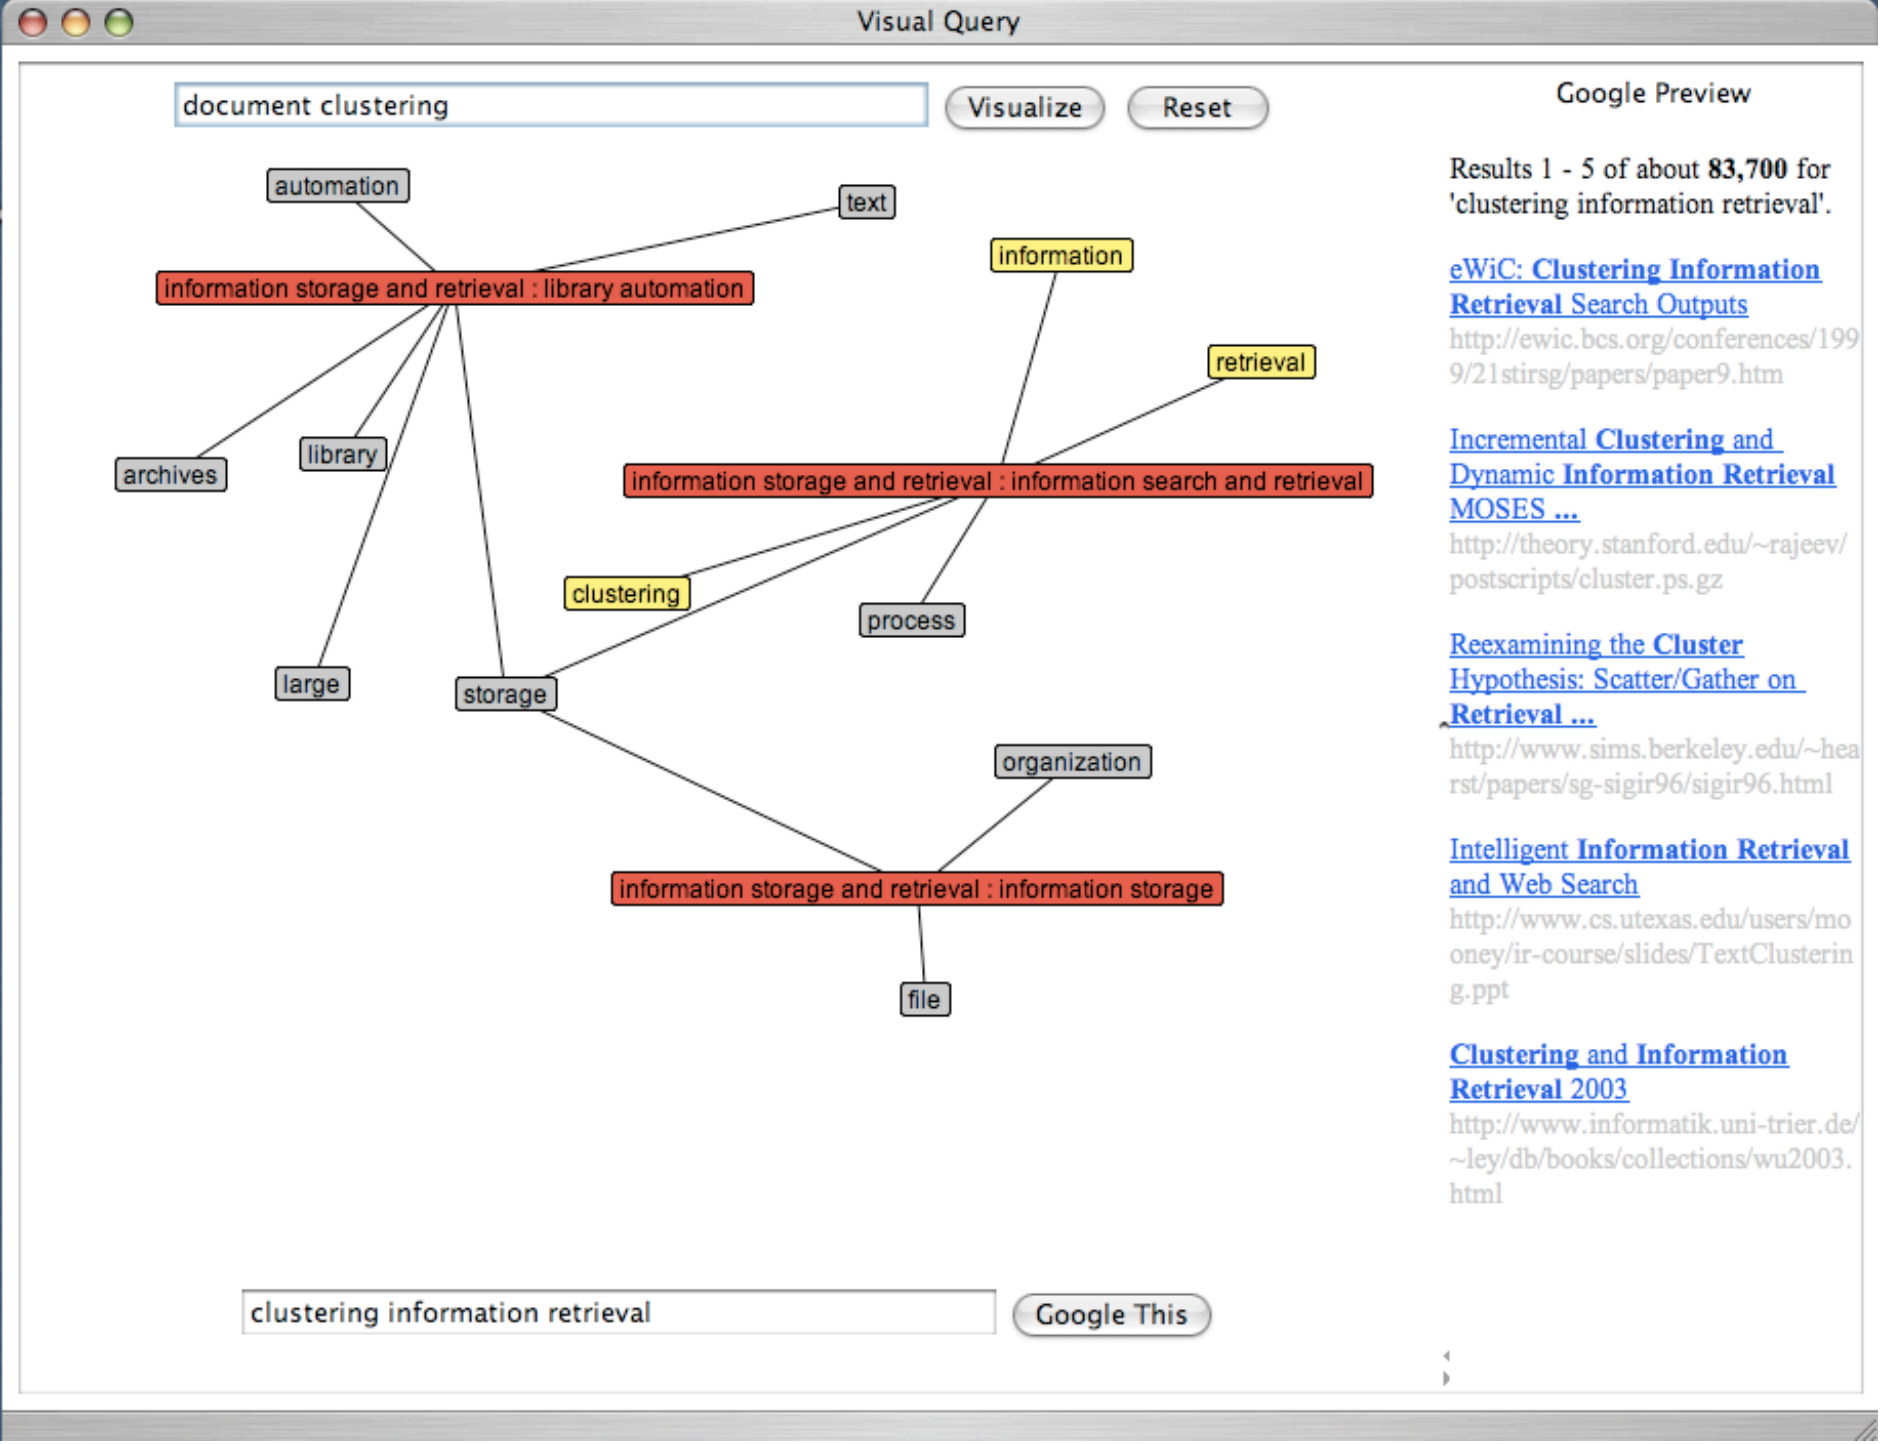Image resolution: width=1880 pixels, height=1444 pixels.
Task: Click the ewic.bcs.org result URL text
Action: 1653,357
